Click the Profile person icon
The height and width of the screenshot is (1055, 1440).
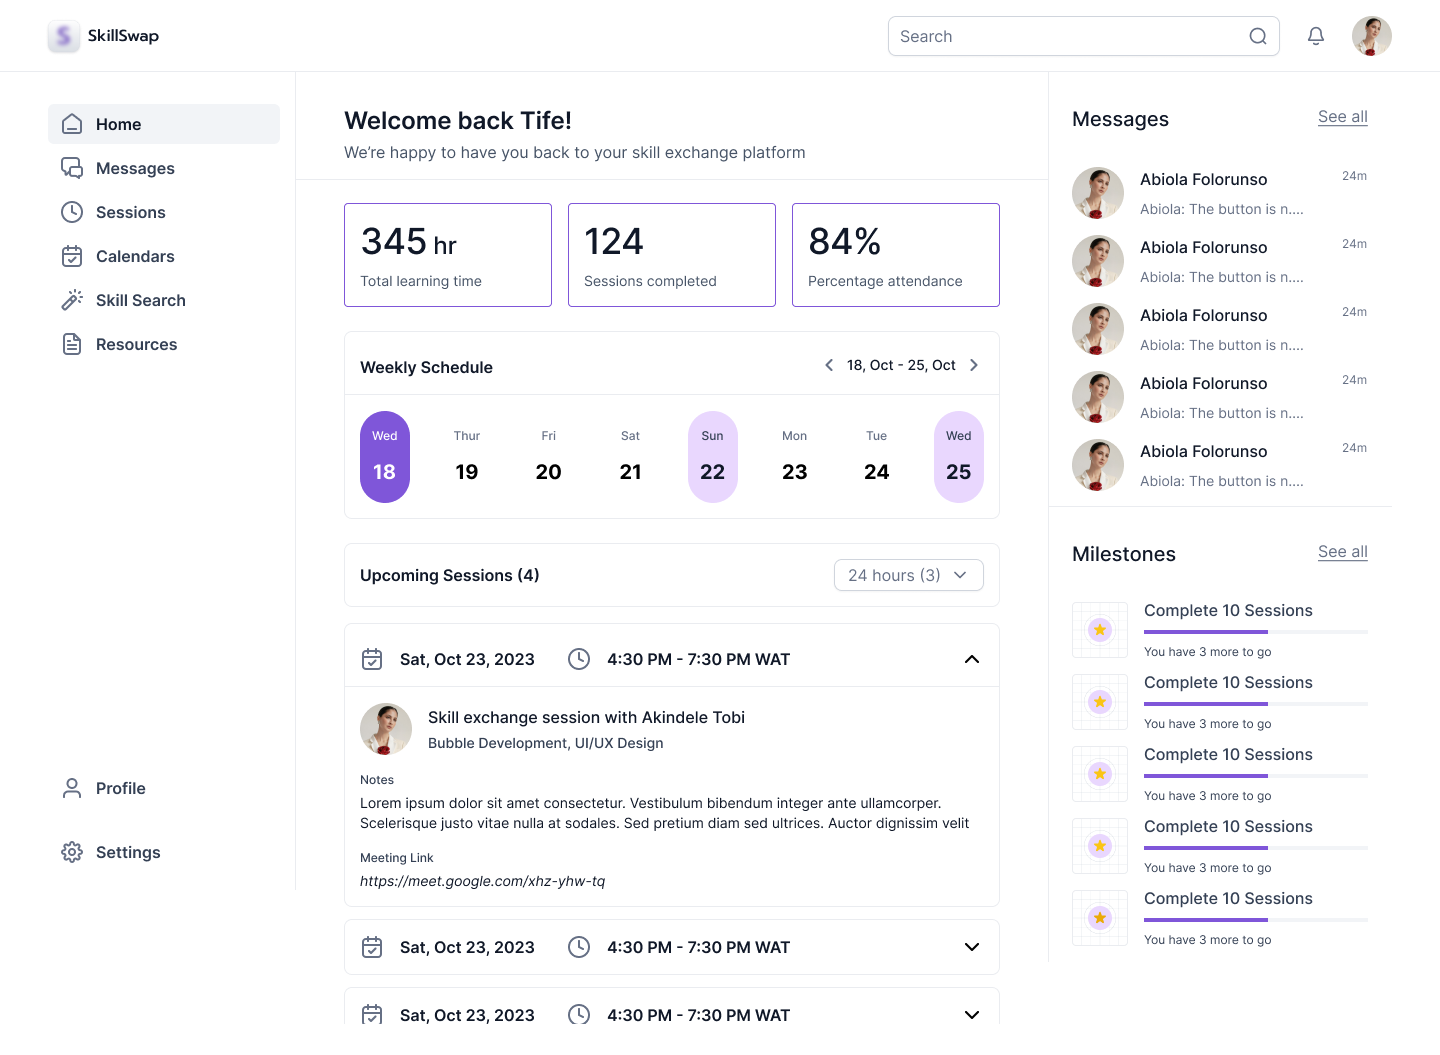[x=71, y=788]
